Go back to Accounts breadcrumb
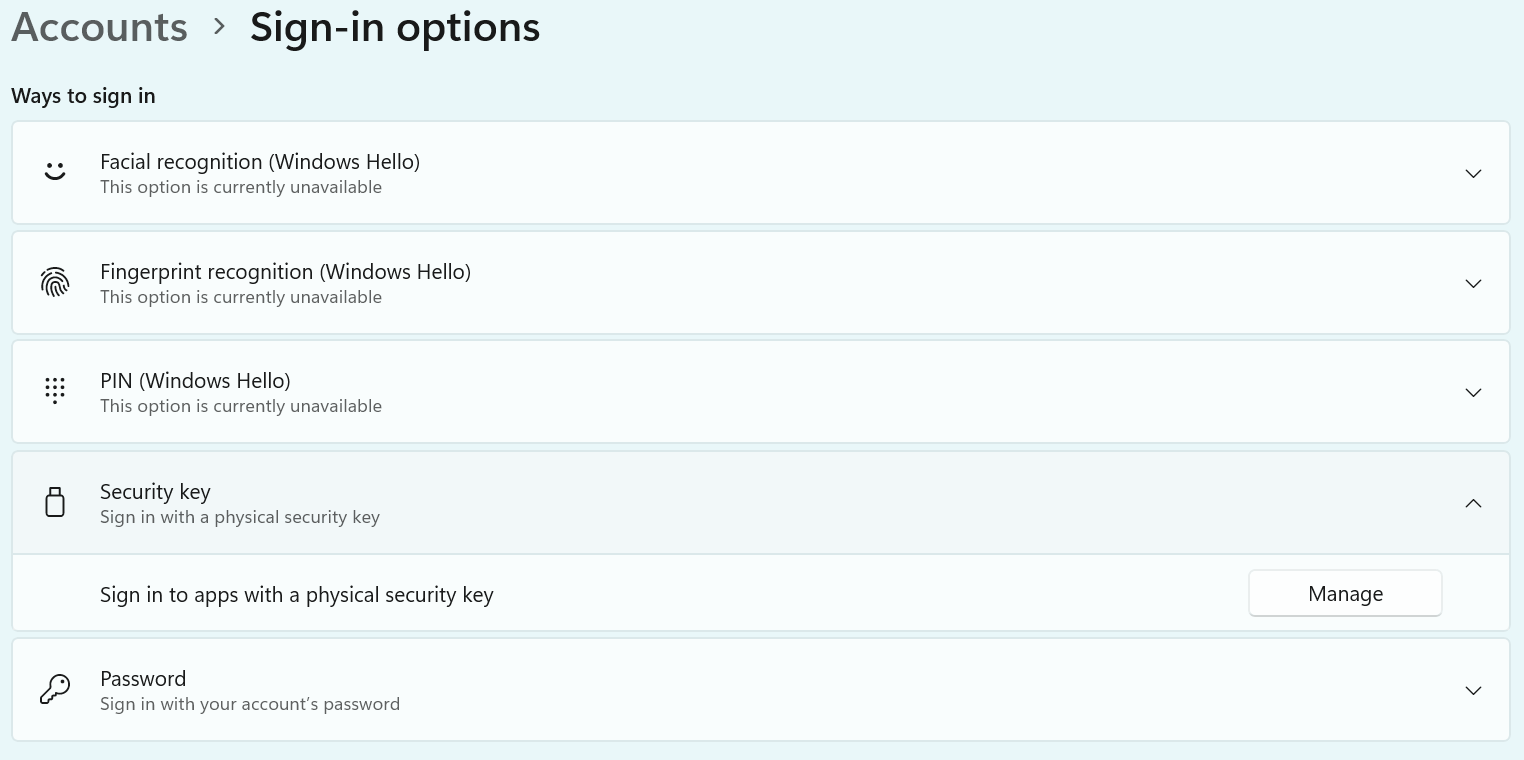 tap(99, 27)
